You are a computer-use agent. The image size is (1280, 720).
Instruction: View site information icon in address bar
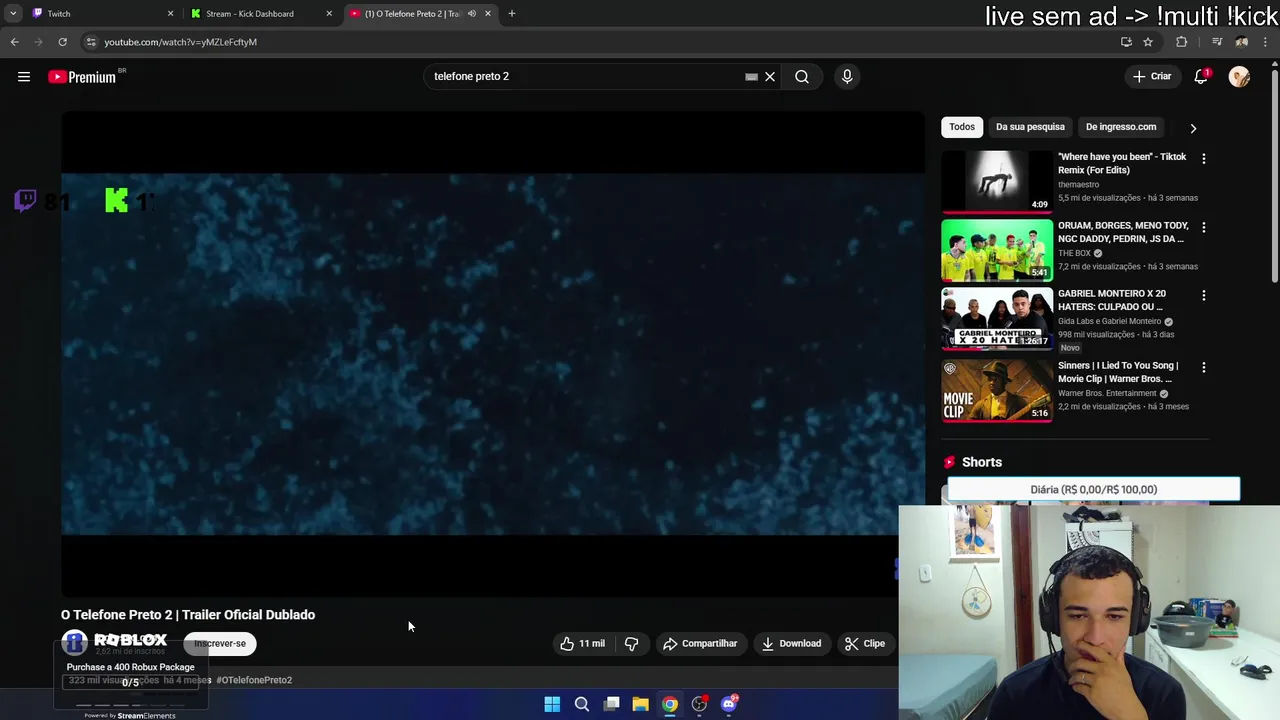pos(91,42)
